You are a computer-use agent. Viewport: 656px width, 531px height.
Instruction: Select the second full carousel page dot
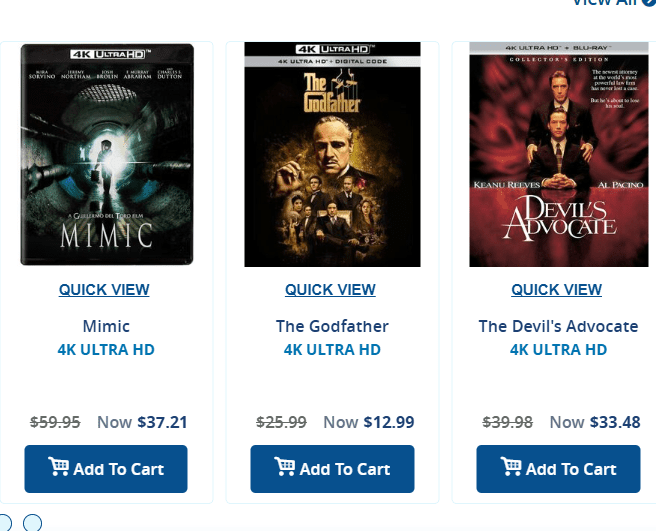point(32,523)
